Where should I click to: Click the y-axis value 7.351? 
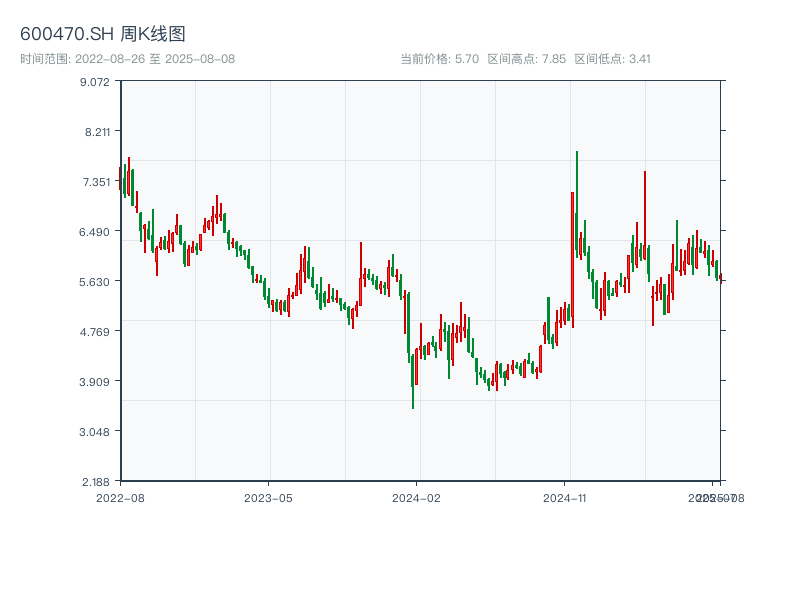96,182
